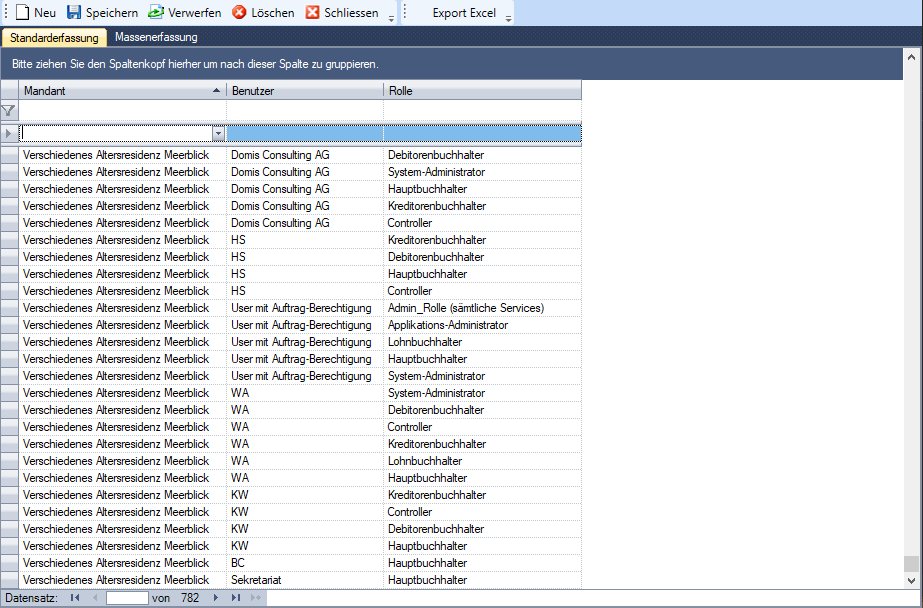Viewport: 923px width, 608px height.
Task: Click the red Löschen delete icon
Action: pyautogui.click(x=239, y=13)
